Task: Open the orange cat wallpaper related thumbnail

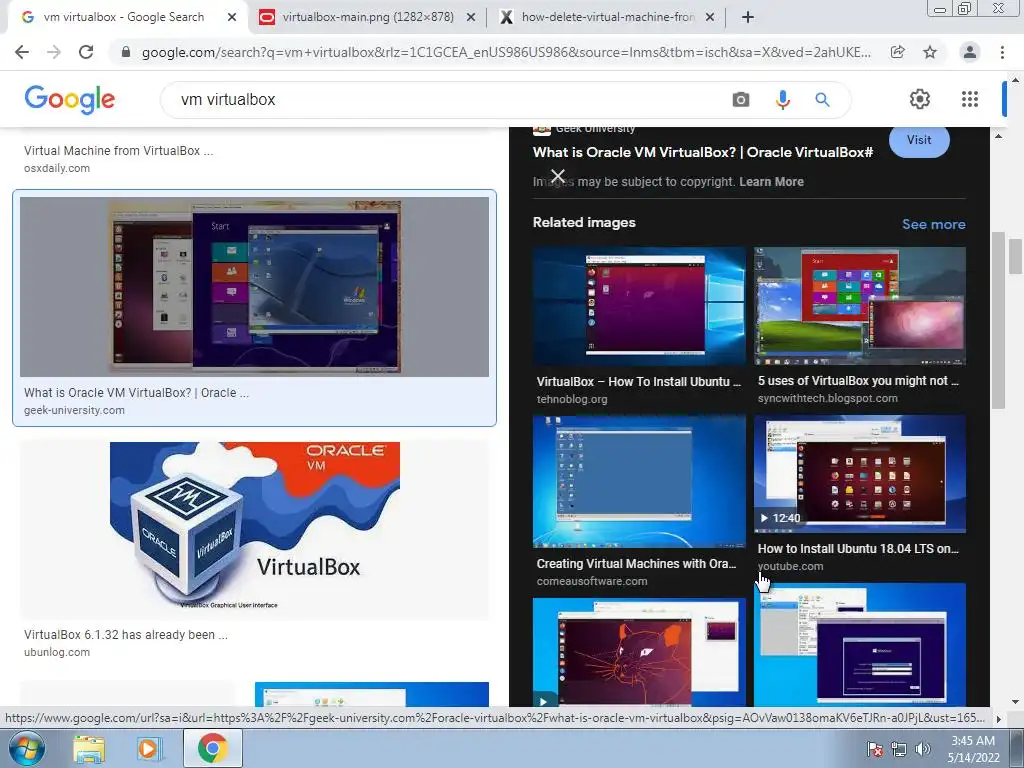Action: click(x=639, y=652)
